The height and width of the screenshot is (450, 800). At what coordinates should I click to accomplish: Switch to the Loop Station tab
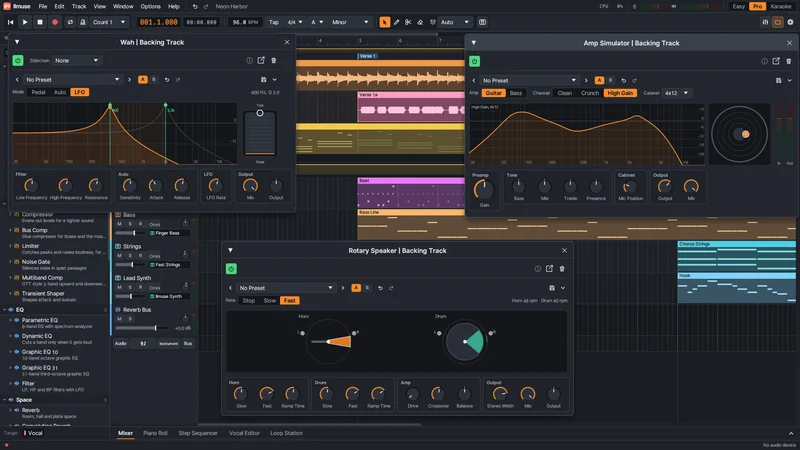click(286, 433)
